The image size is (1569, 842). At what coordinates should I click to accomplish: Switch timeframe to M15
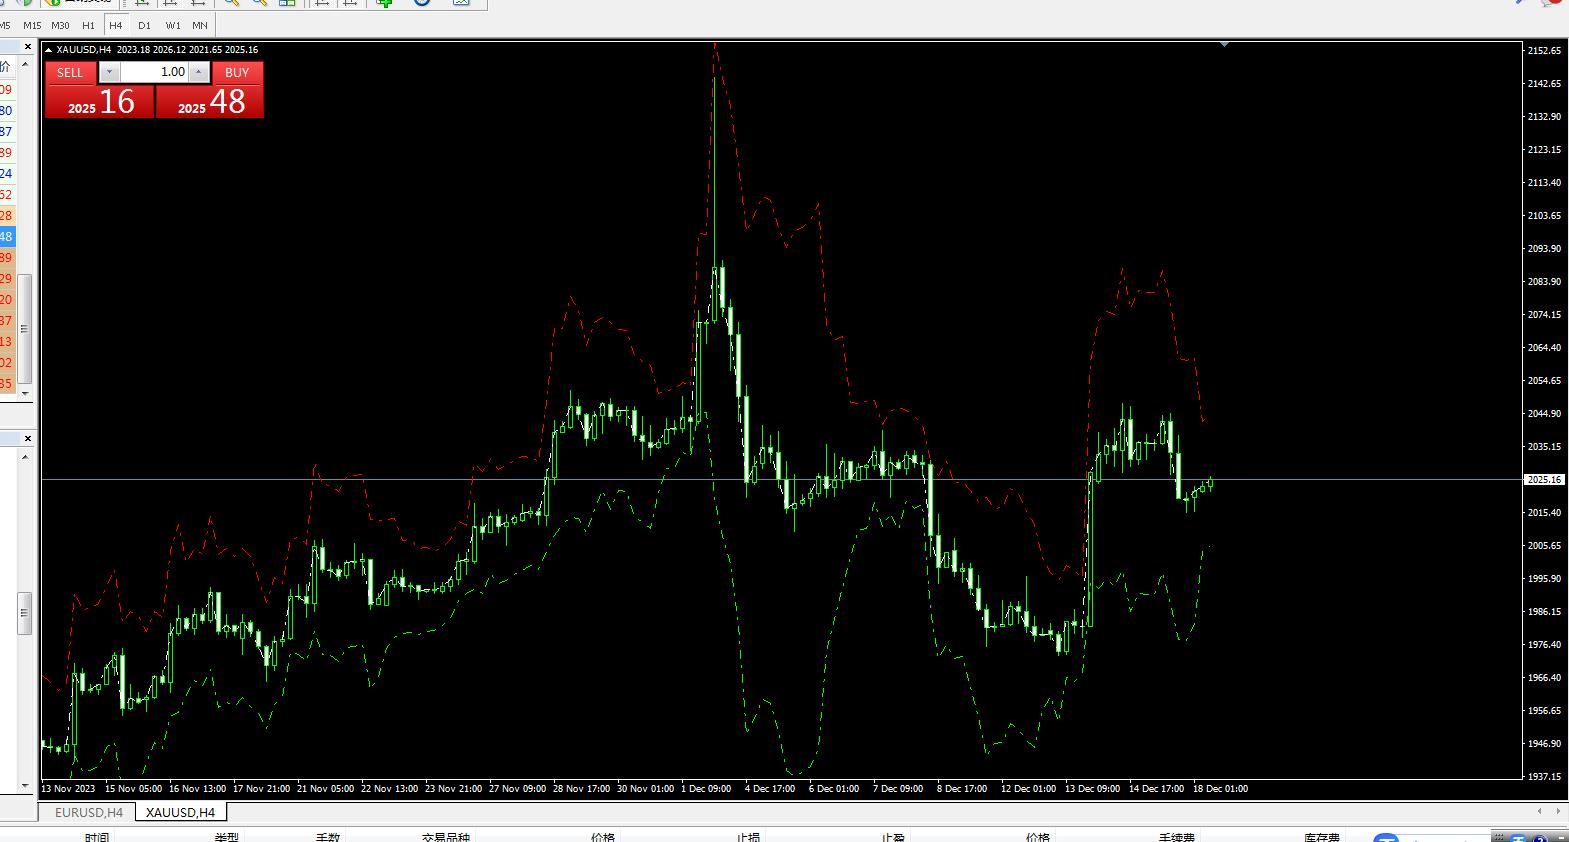[32, 25]
